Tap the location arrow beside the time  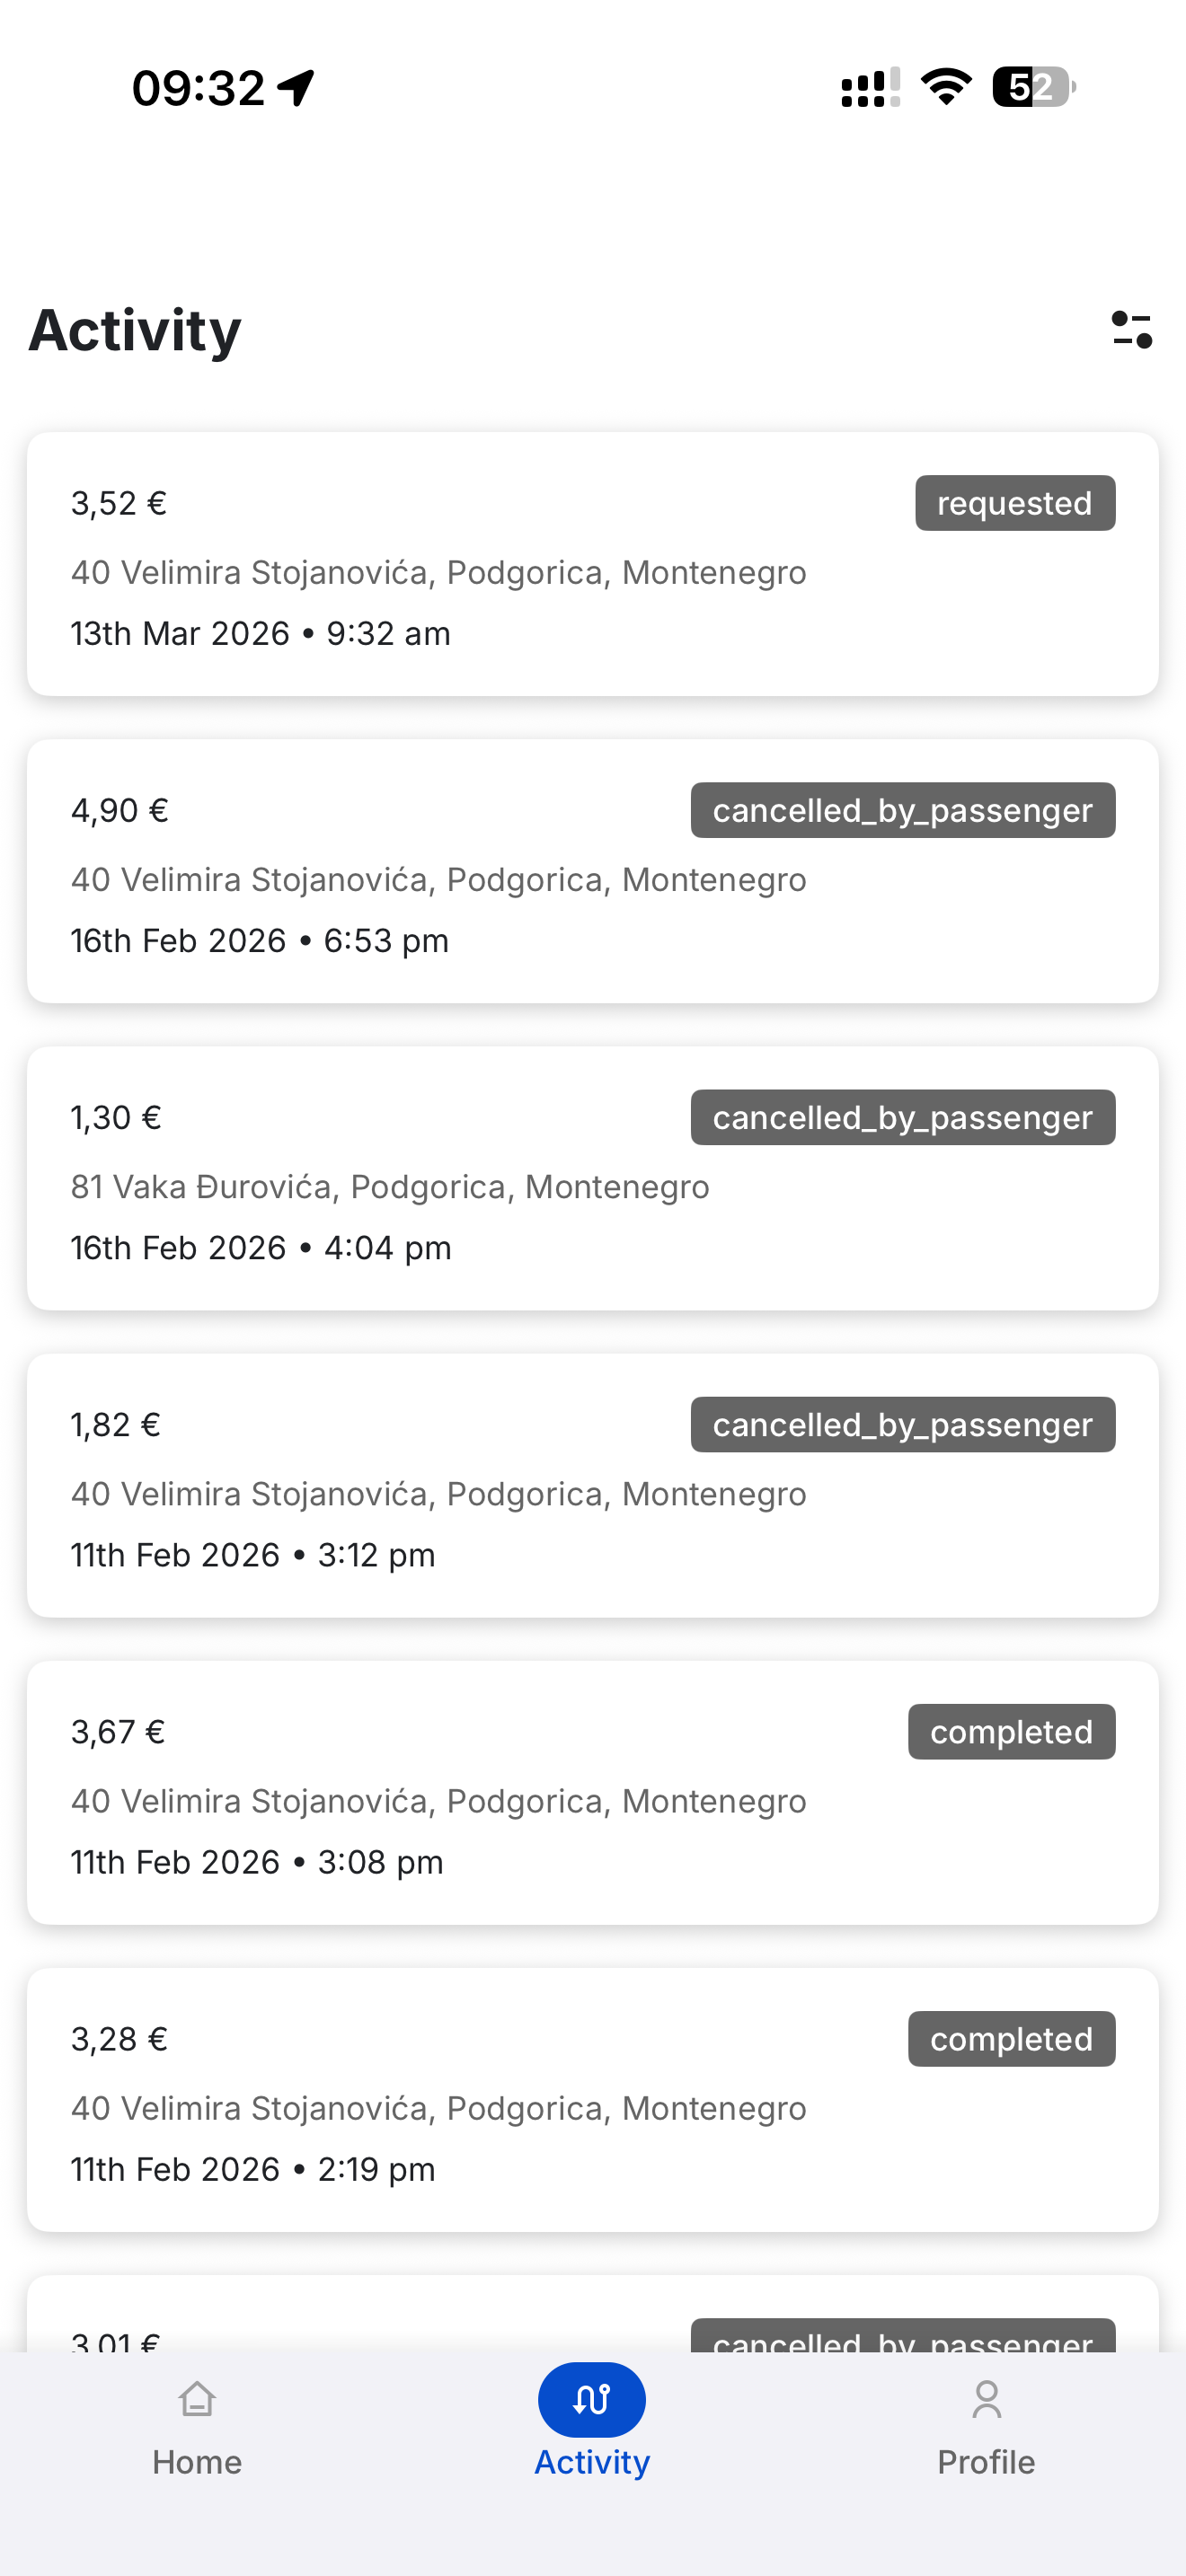coord(297,88)
